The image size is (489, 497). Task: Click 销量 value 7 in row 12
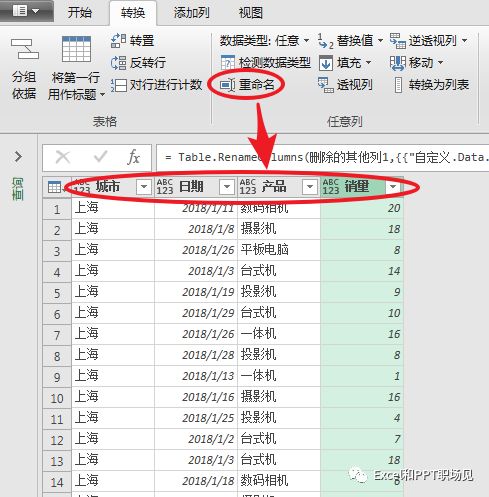click(362, 439)
